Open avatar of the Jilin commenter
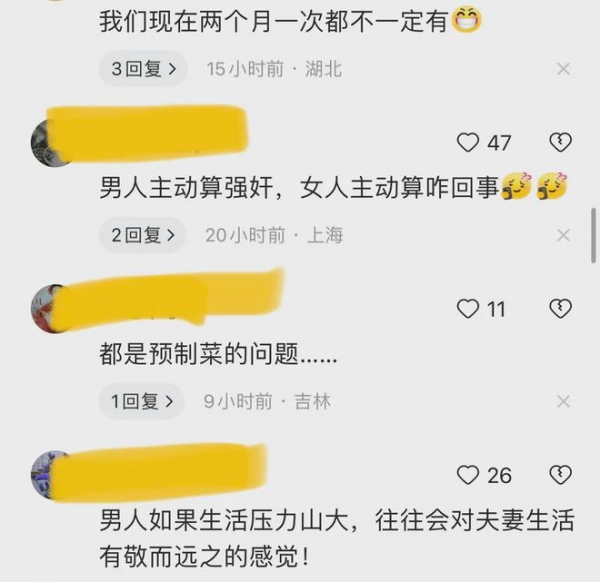The width and height of the screenshot is (600, 582). tap(49, 308)
